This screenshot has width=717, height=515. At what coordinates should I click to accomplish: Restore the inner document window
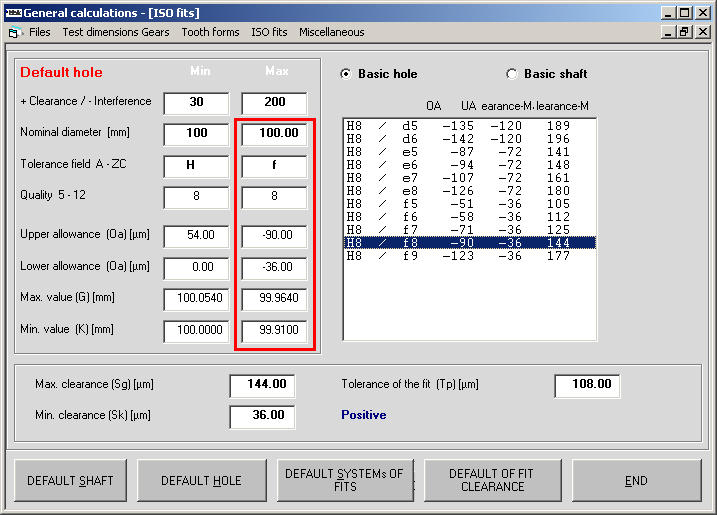click(x=685, y=32)
